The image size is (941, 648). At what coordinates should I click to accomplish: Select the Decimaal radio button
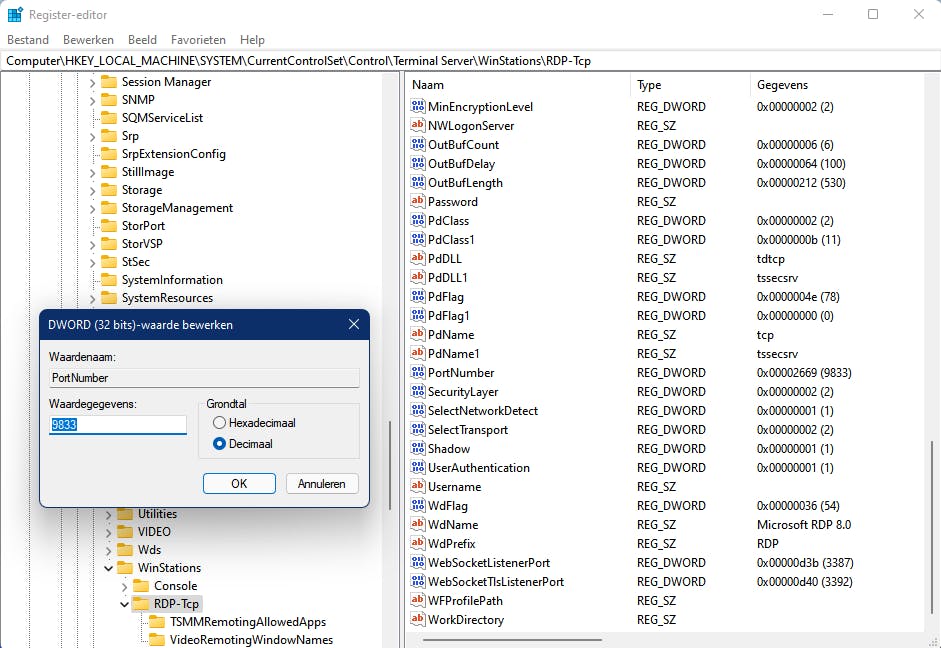[x=219, y=444]
